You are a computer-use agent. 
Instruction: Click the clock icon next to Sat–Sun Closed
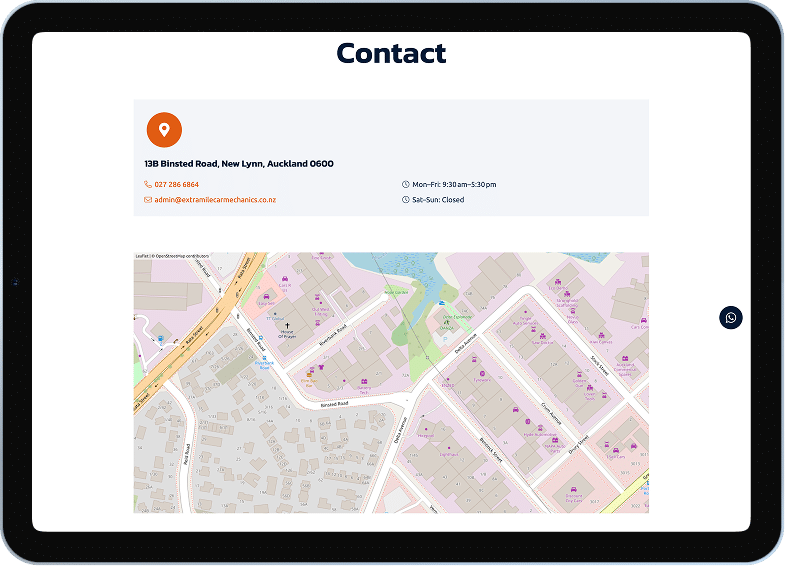(x=405, y=200)
